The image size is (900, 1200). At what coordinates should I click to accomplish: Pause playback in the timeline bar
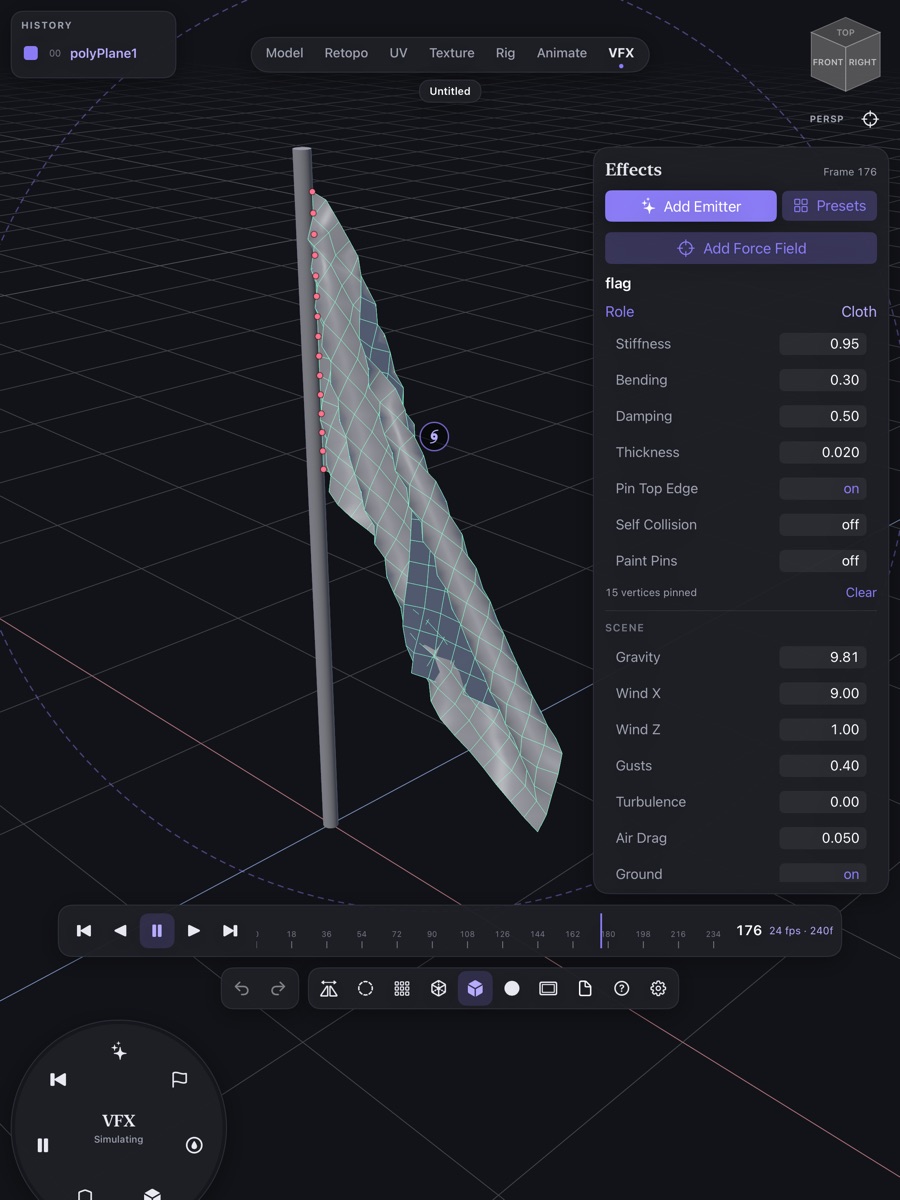point(157,931)
